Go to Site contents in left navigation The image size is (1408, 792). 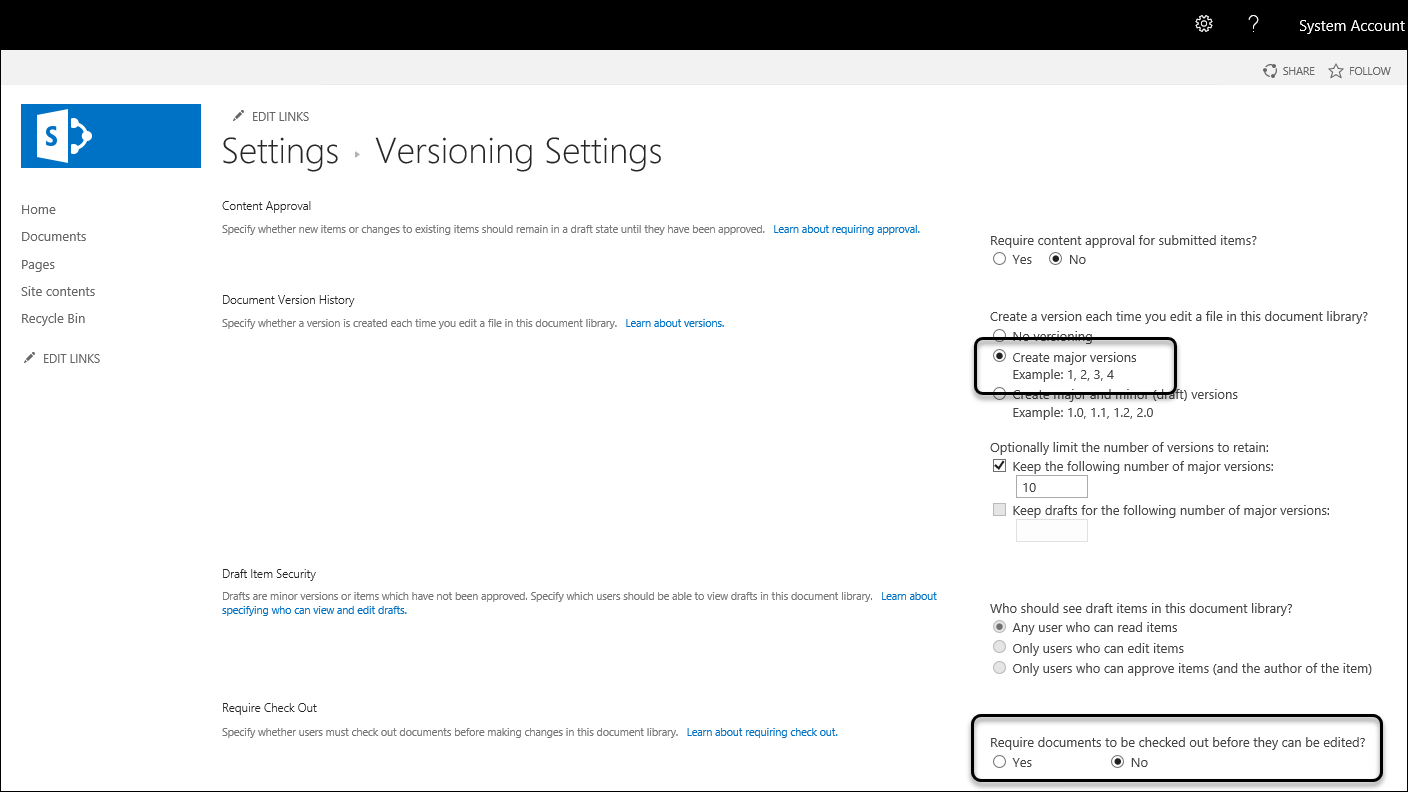[x=58, y=291]
